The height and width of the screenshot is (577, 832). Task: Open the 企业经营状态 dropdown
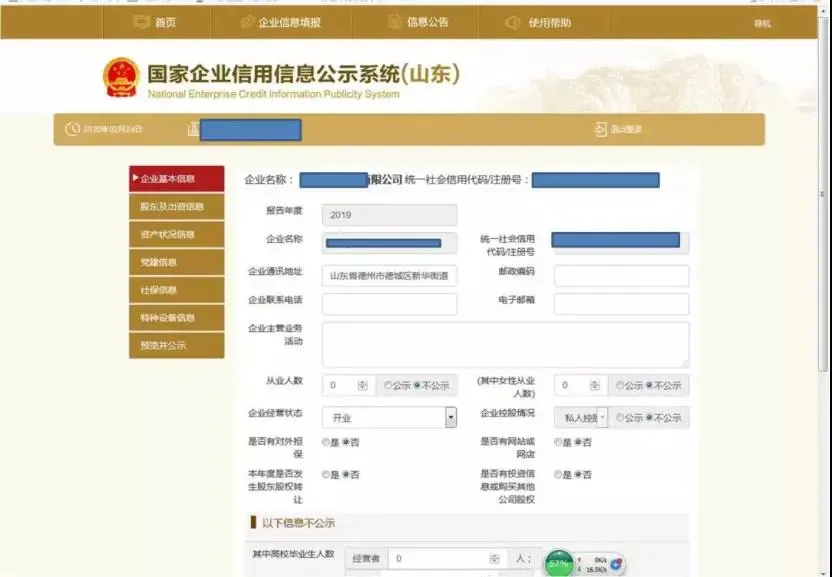click(x=450, y=418)
